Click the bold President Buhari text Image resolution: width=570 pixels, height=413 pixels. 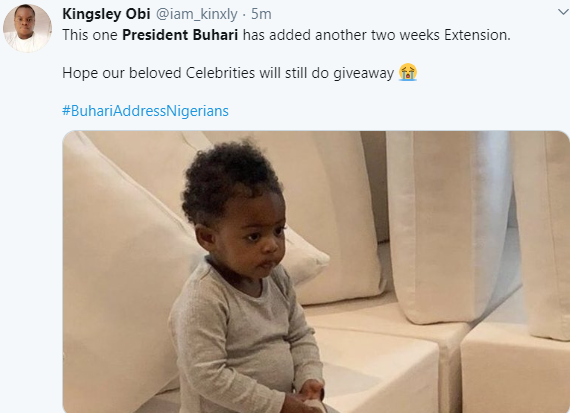(180, 35)
